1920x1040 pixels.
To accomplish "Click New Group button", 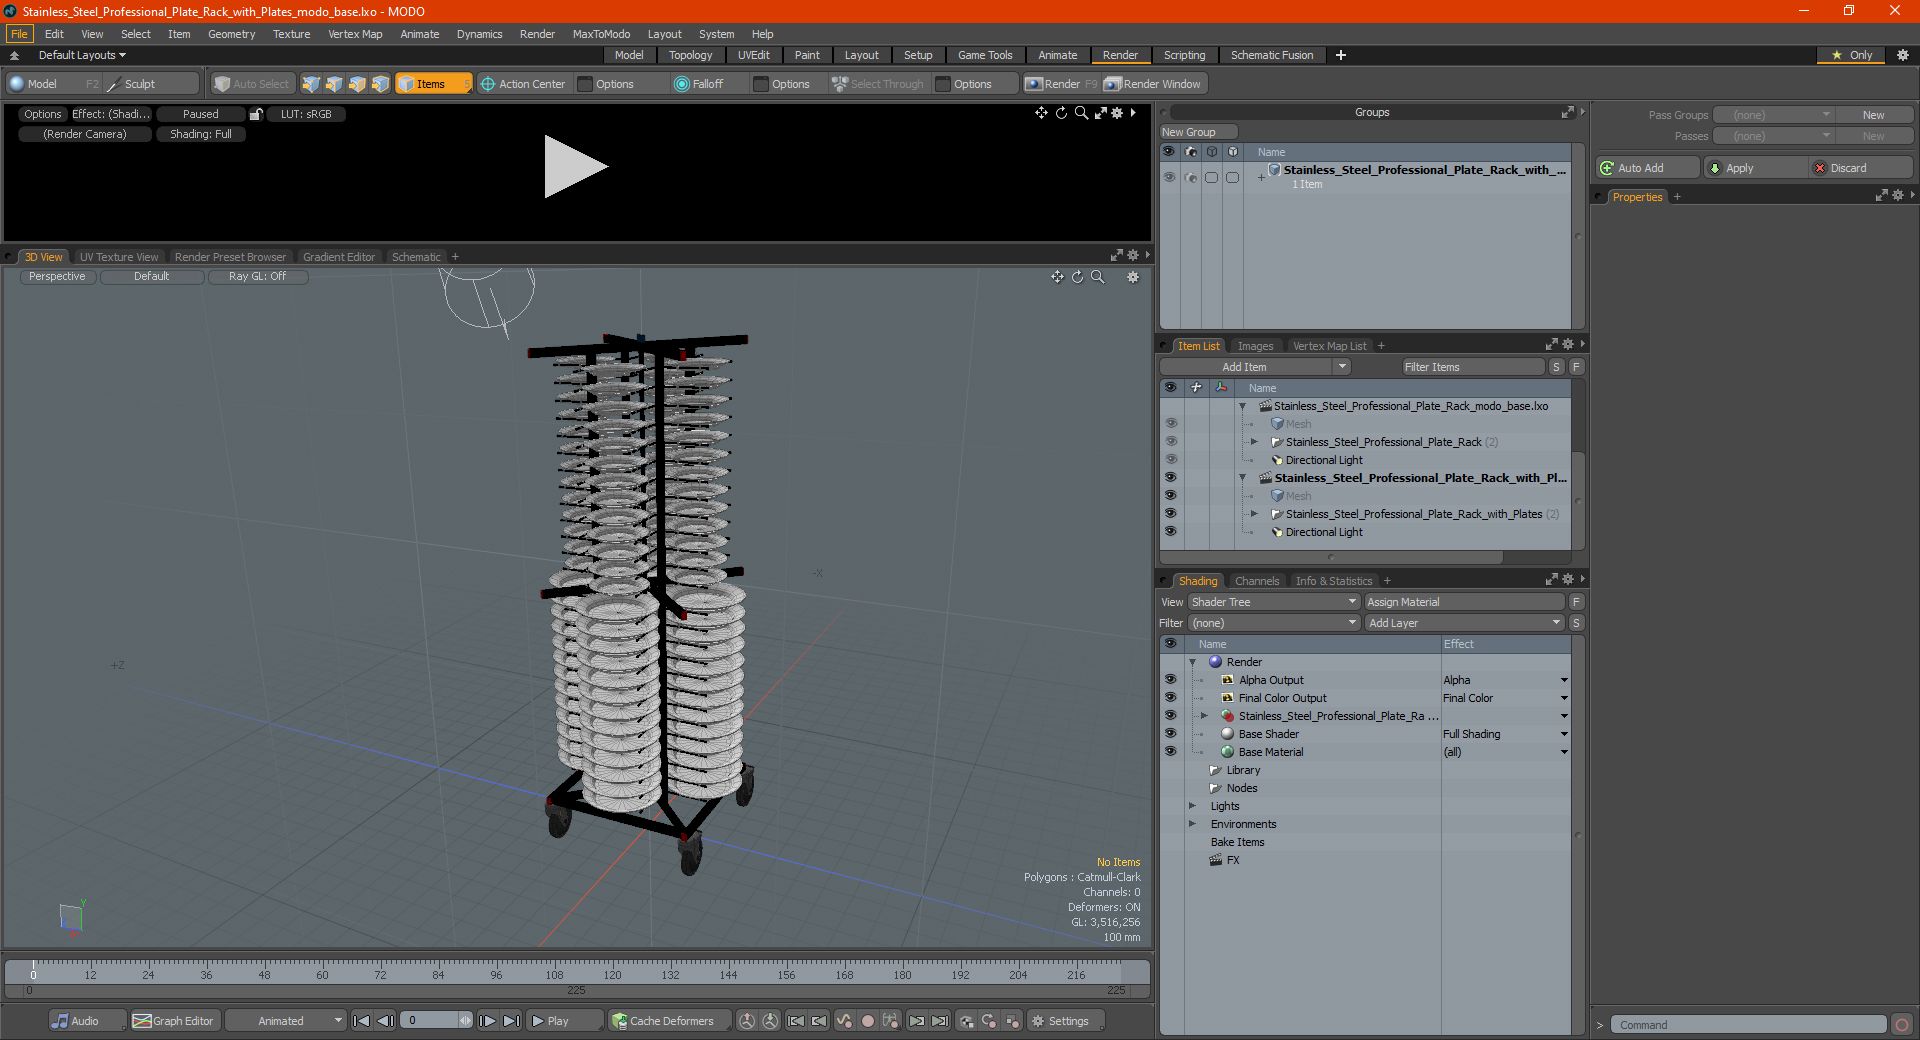I will click(x=1198, y=132).
